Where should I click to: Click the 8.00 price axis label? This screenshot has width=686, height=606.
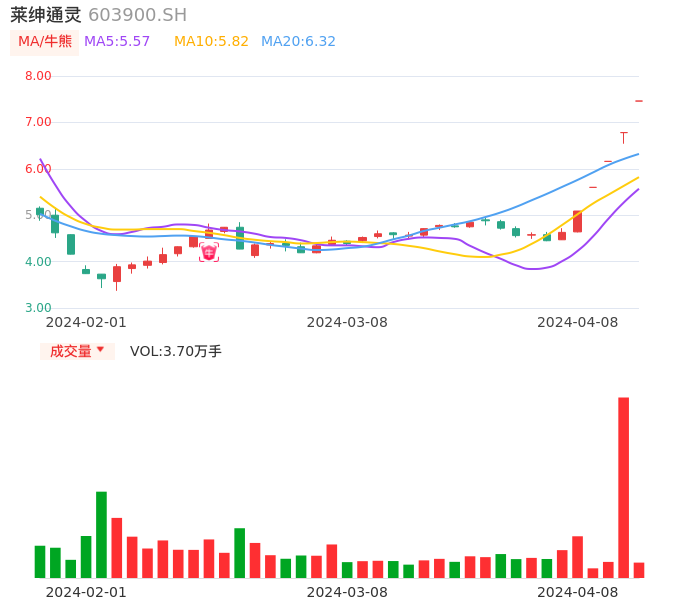pos(38,76)
